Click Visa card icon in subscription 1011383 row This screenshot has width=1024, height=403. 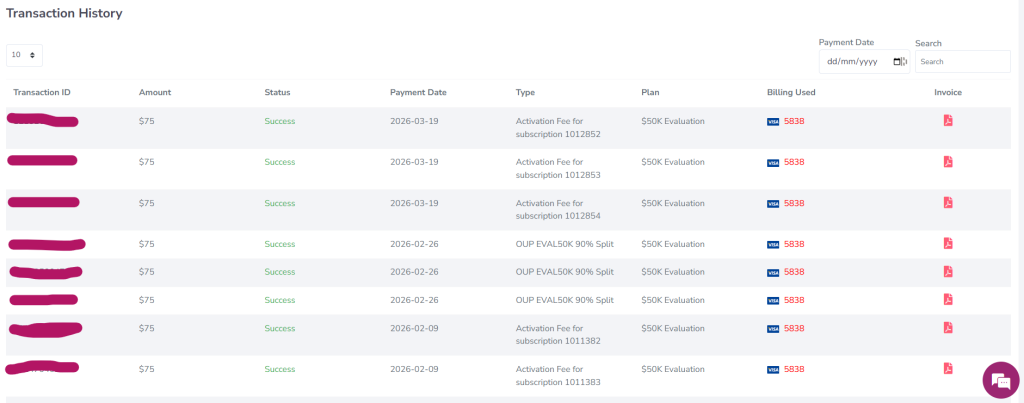pyautogui.click(x=773, y=370)
